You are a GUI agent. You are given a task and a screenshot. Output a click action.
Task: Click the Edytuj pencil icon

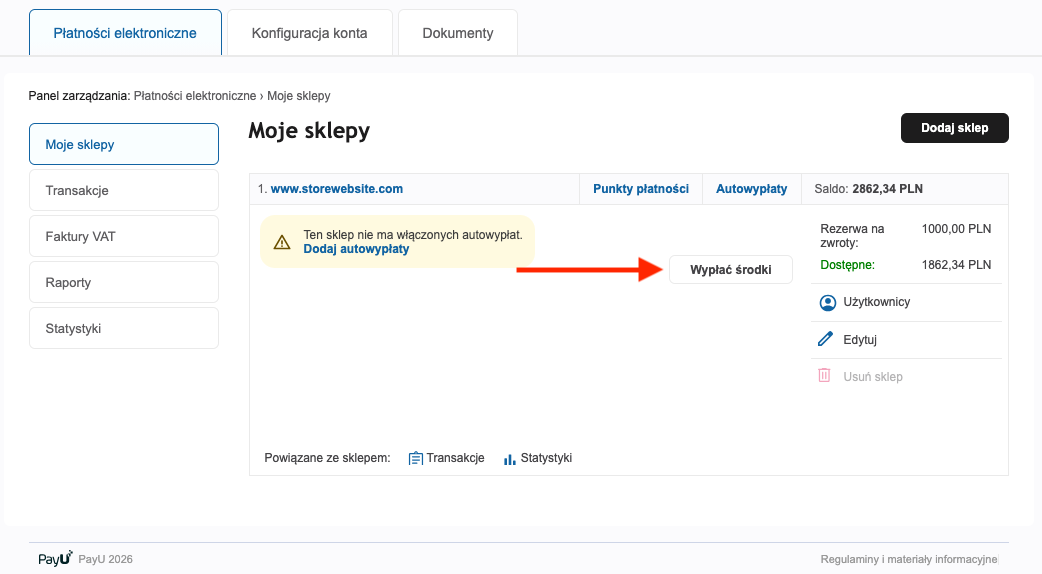click(825, 340)
